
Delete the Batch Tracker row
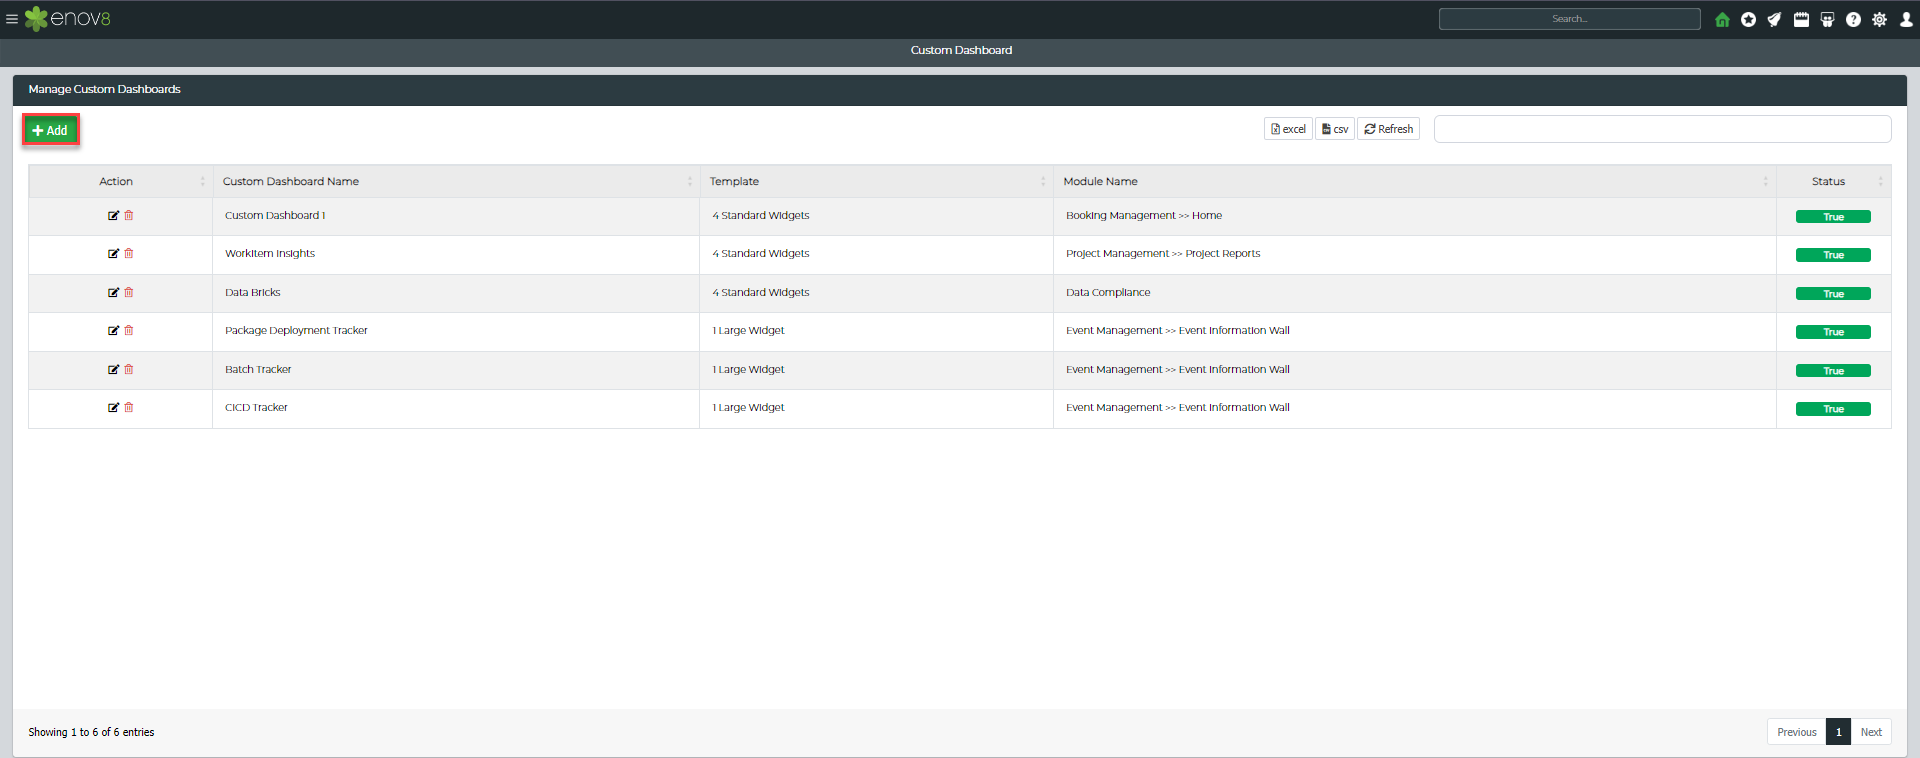click(129, 369)
